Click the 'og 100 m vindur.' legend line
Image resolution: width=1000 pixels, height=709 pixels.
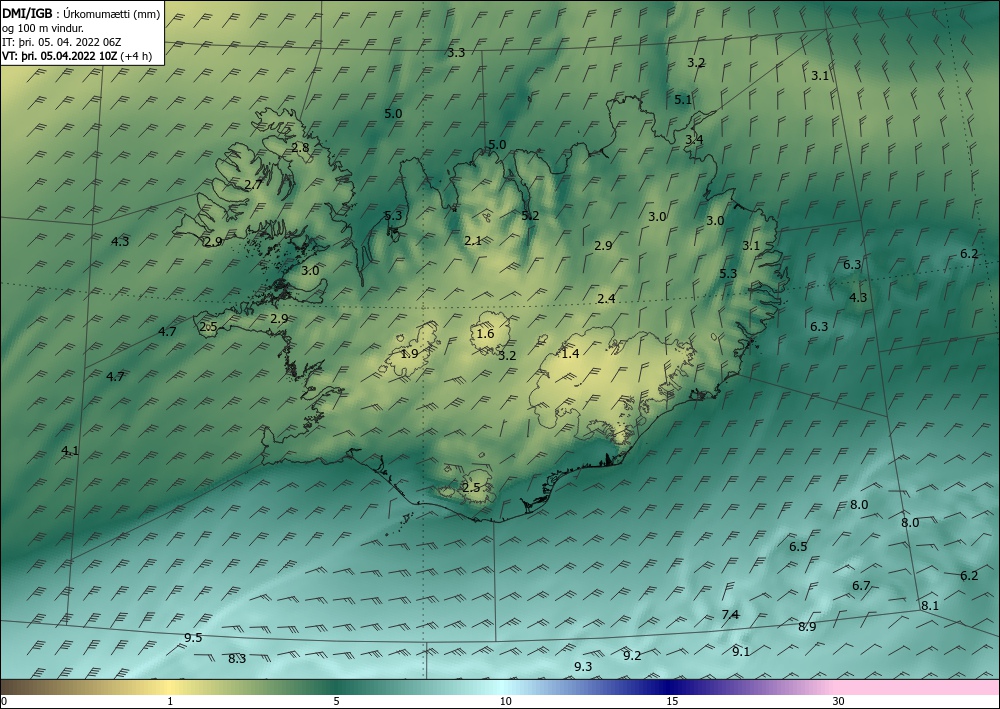pos(43,28)
